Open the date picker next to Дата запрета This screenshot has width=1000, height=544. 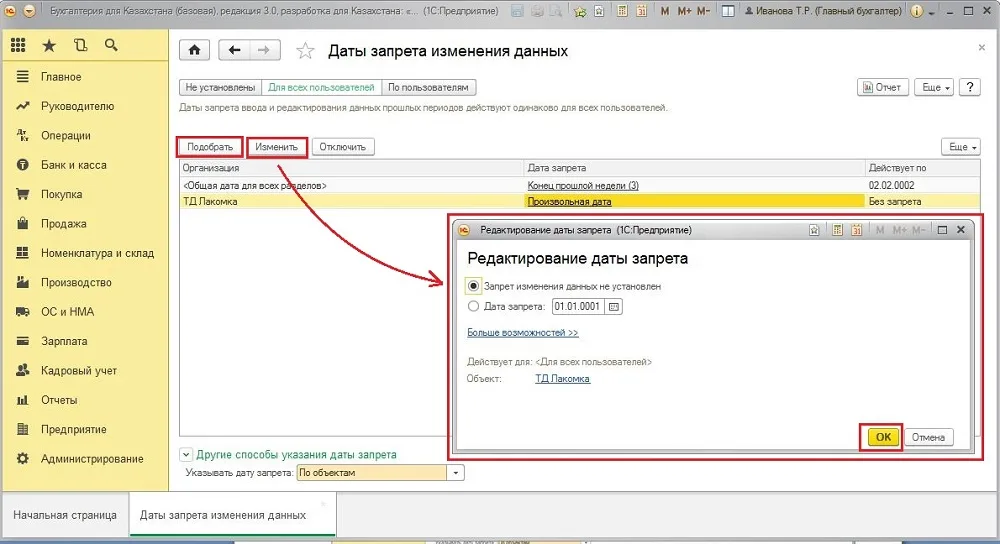613,307
